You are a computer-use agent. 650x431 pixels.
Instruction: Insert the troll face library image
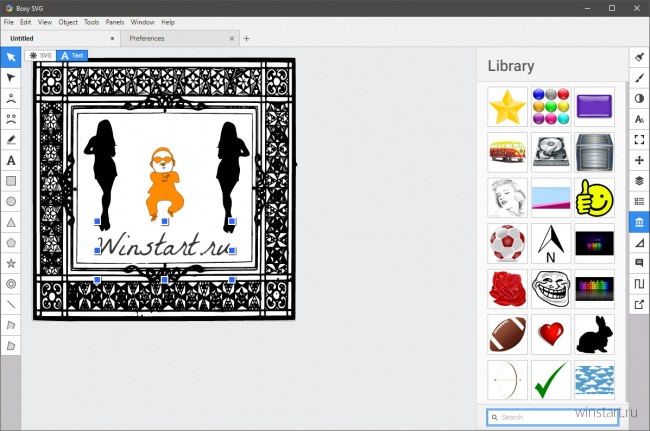(x=551, y=289)
